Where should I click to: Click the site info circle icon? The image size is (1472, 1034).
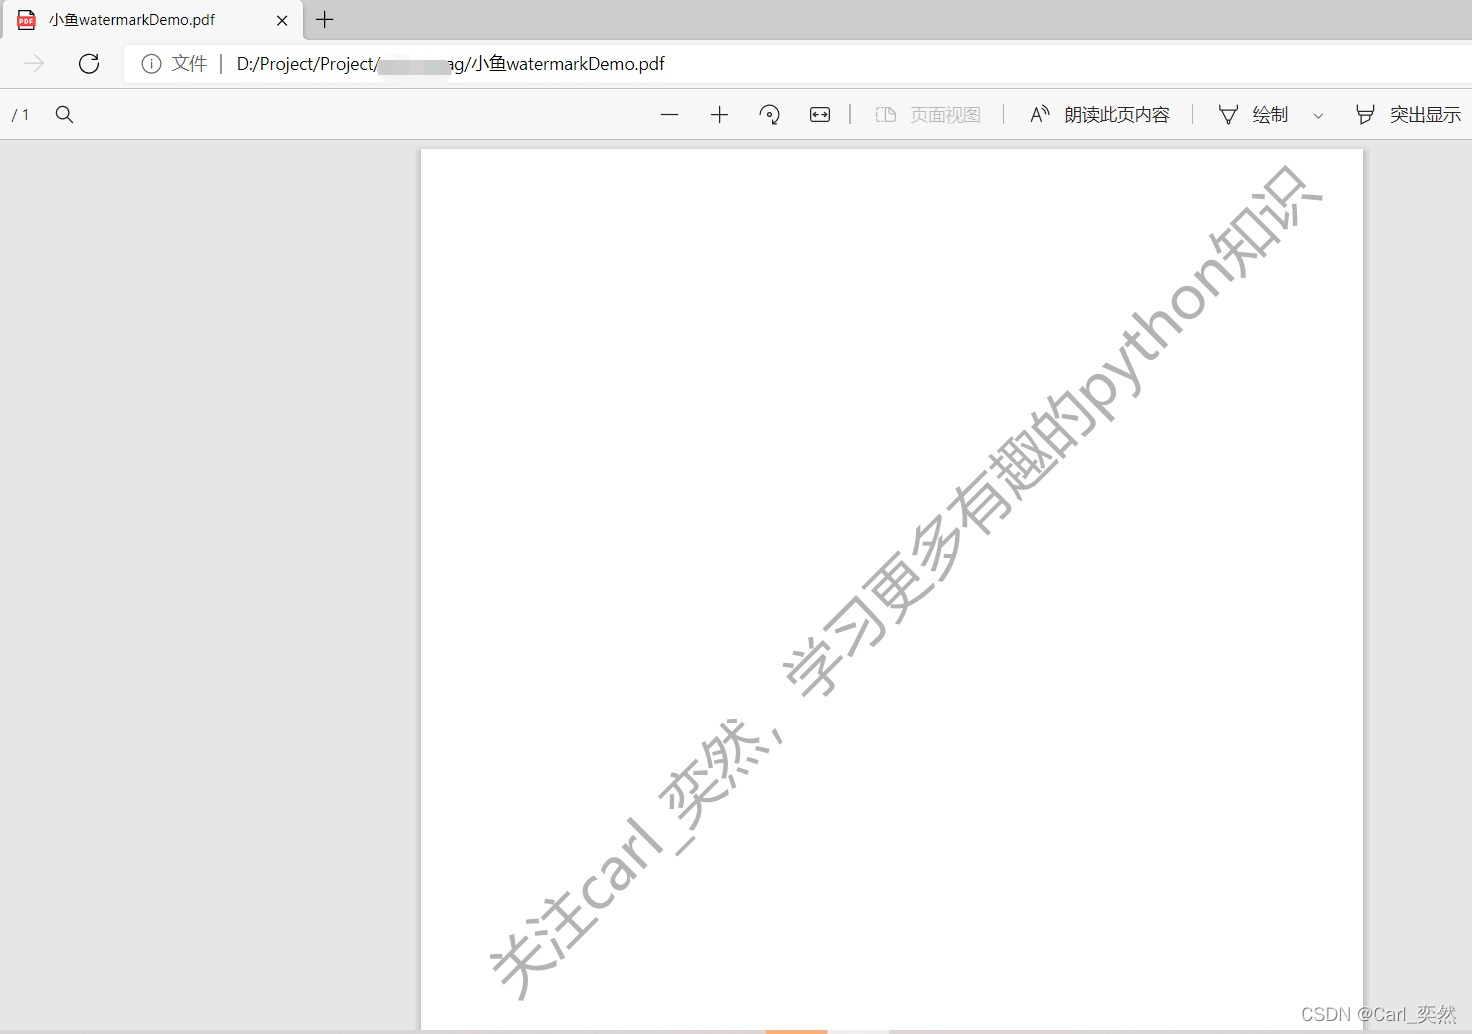tap(151, 64)
